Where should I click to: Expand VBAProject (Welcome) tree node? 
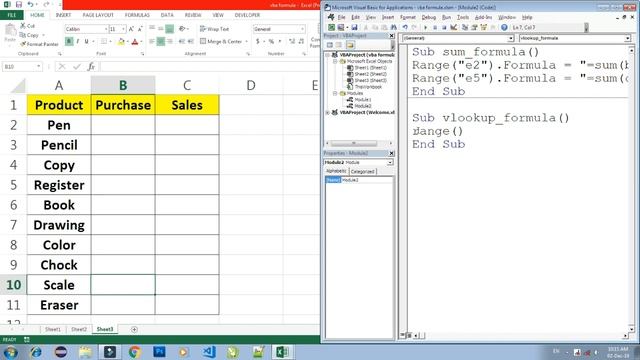328,112
